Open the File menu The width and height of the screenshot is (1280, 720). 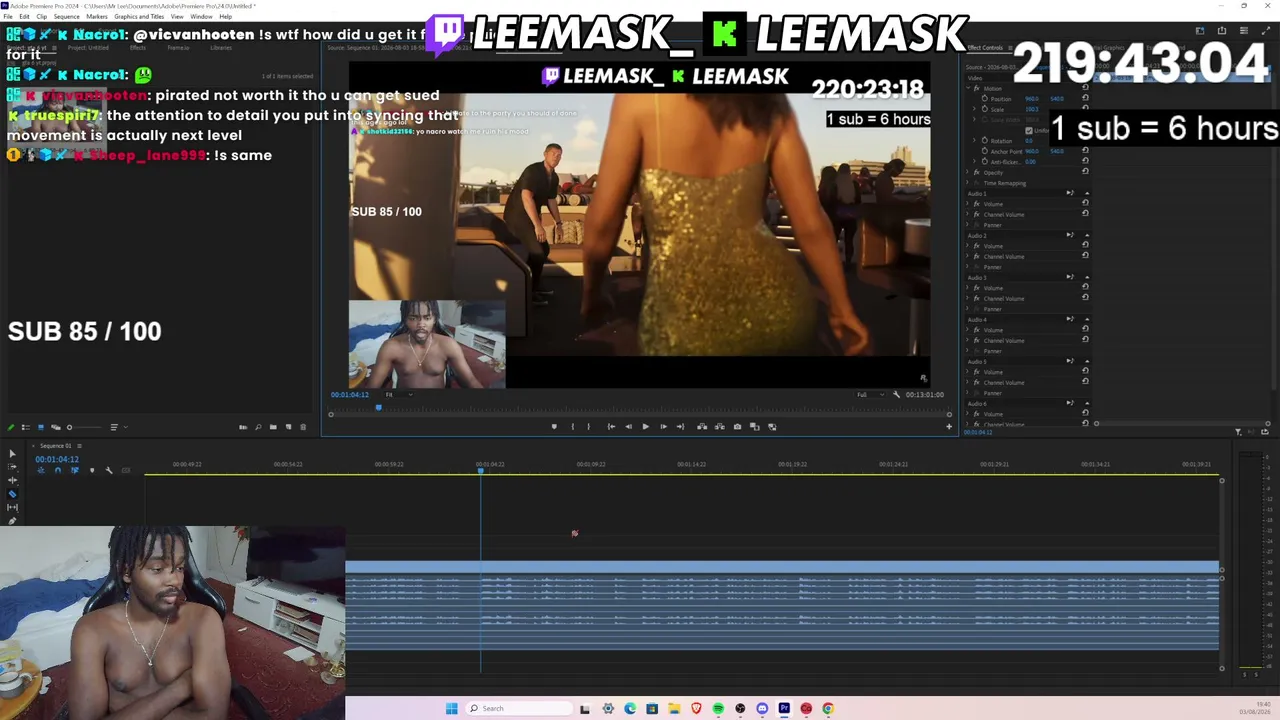tap(8, 17)
